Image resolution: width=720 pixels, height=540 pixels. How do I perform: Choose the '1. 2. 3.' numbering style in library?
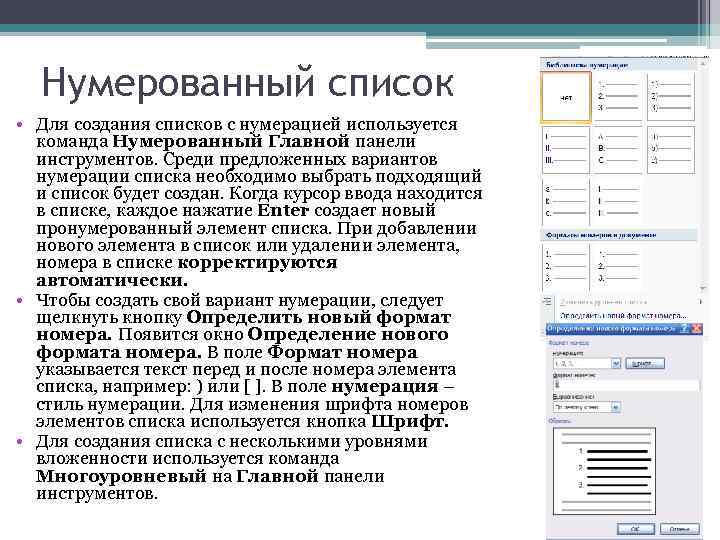(x=618, y=97)
